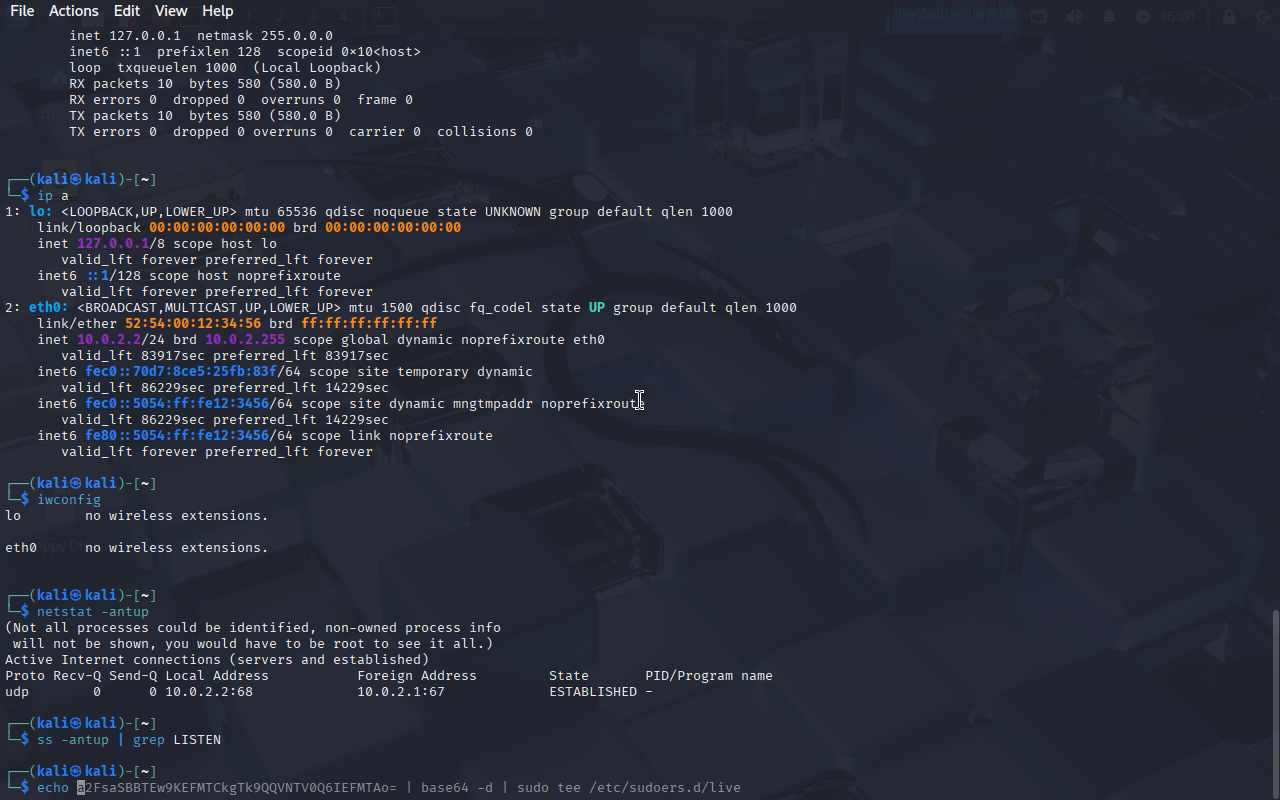Click the 'PID/Program name' column header
Viewport: 1280px width, 800px height.
click(x=709, y=675)
